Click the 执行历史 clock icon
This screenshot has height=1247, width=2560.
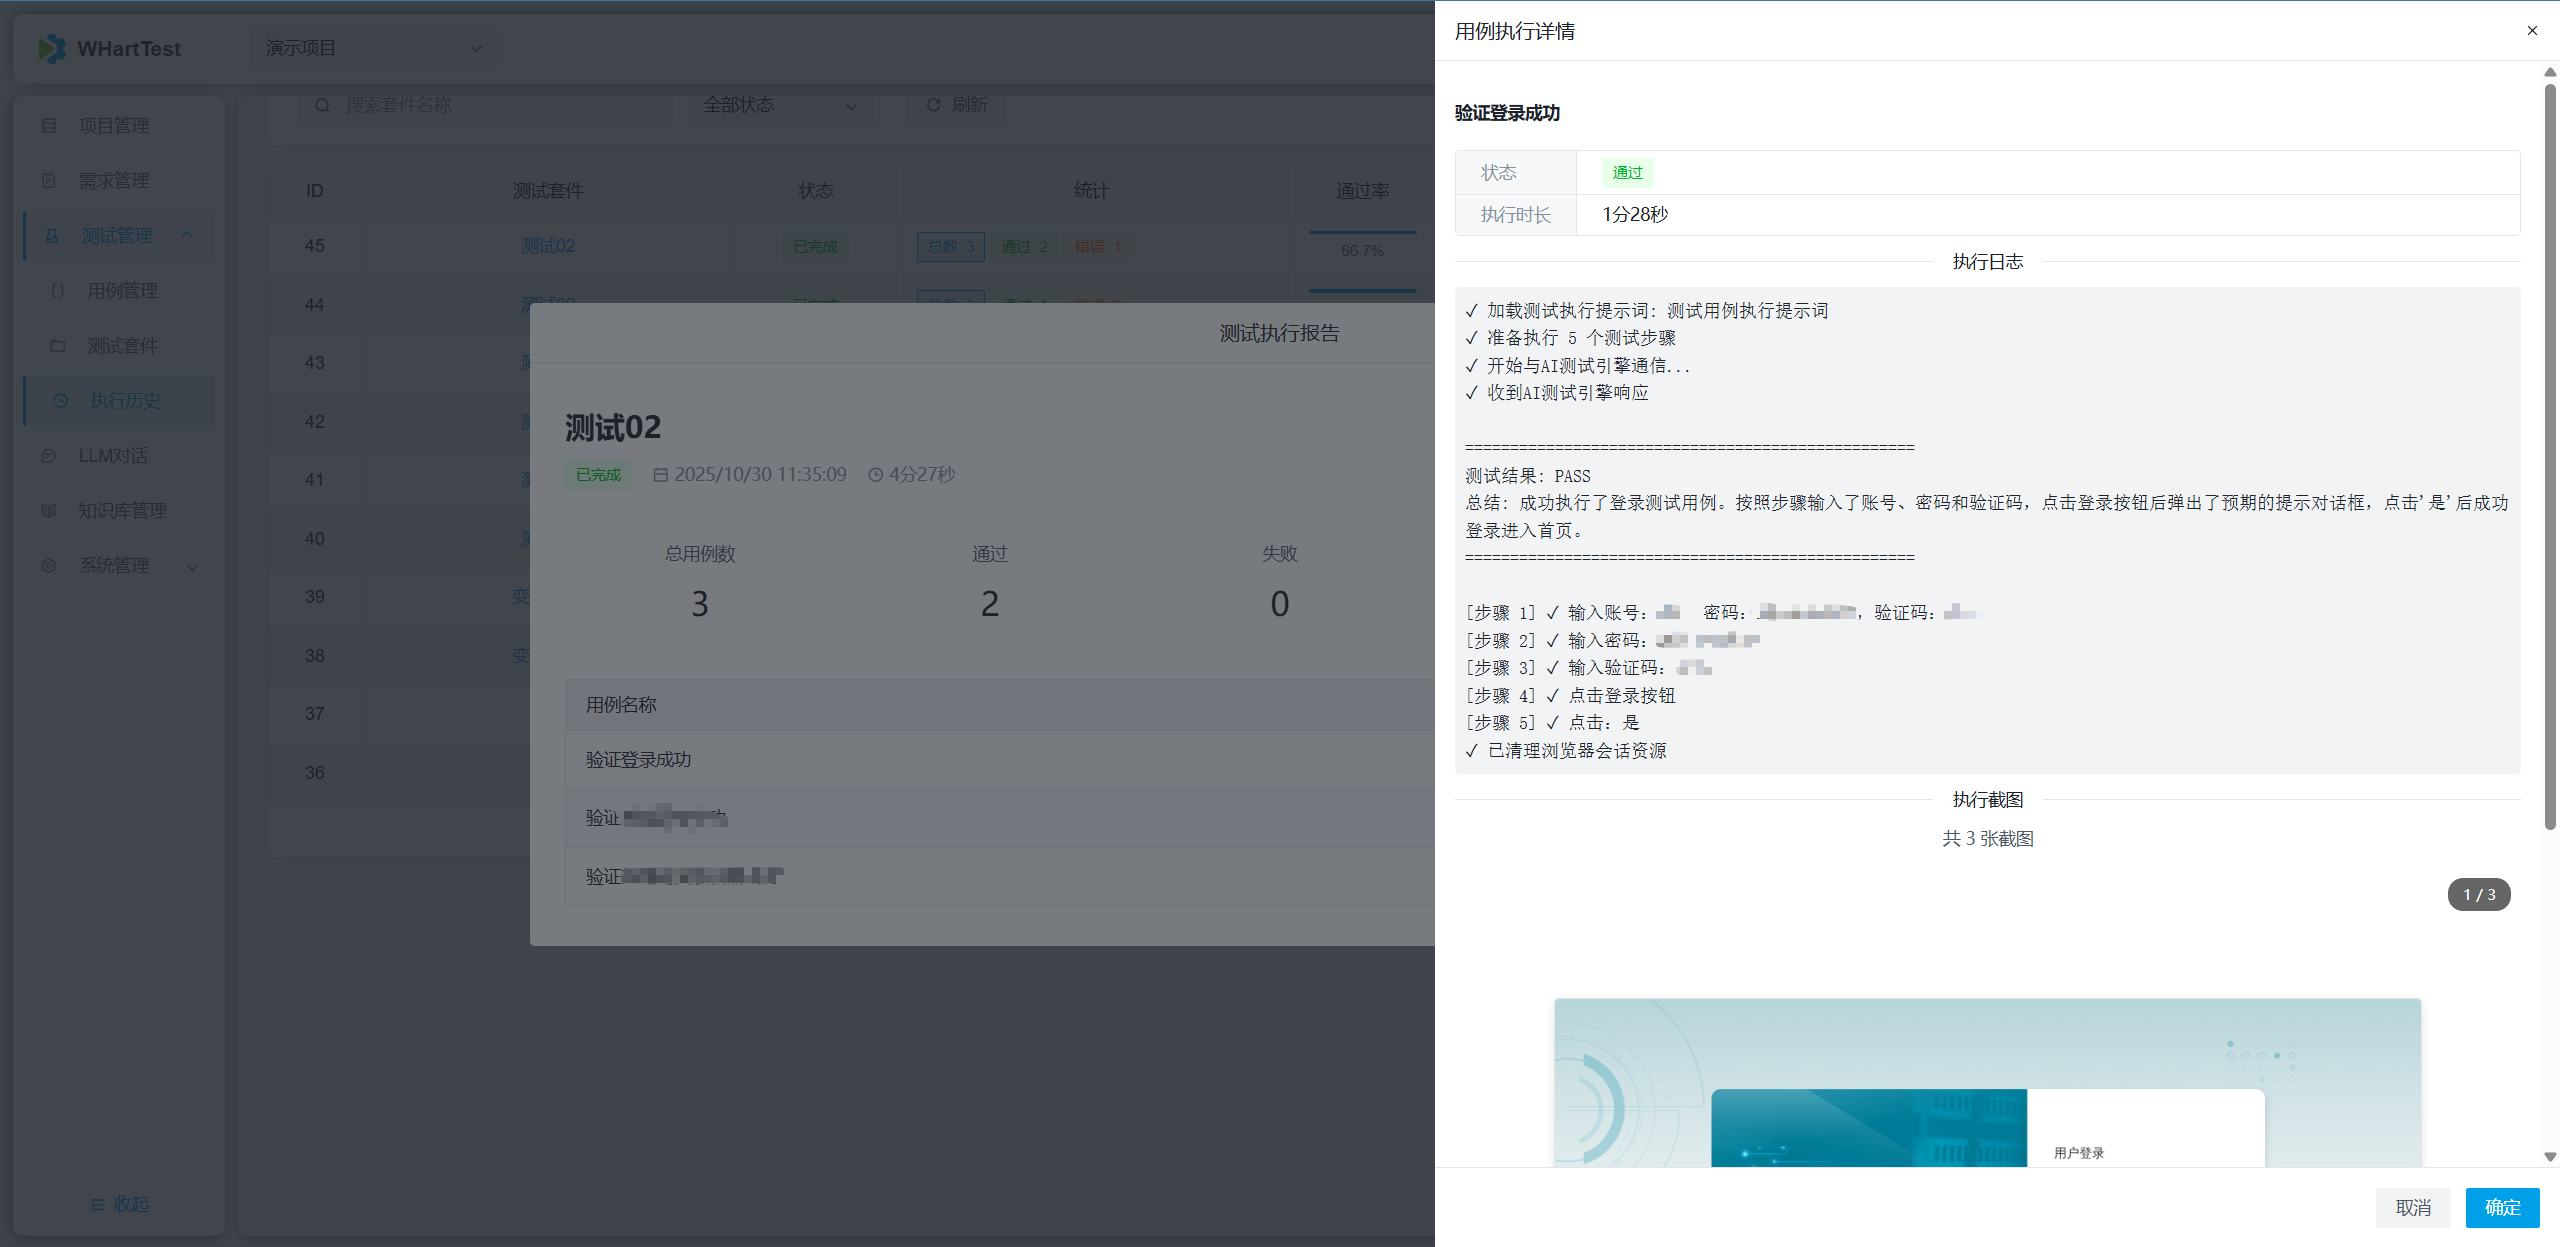click(x=61, y=401)
